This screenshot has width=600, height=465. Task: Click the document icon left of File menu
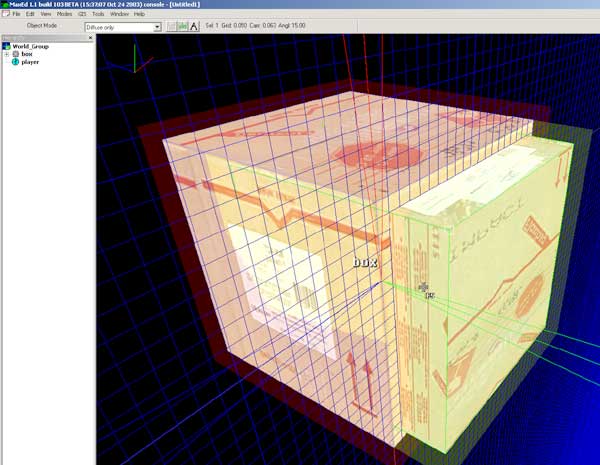tap(6, 14)
